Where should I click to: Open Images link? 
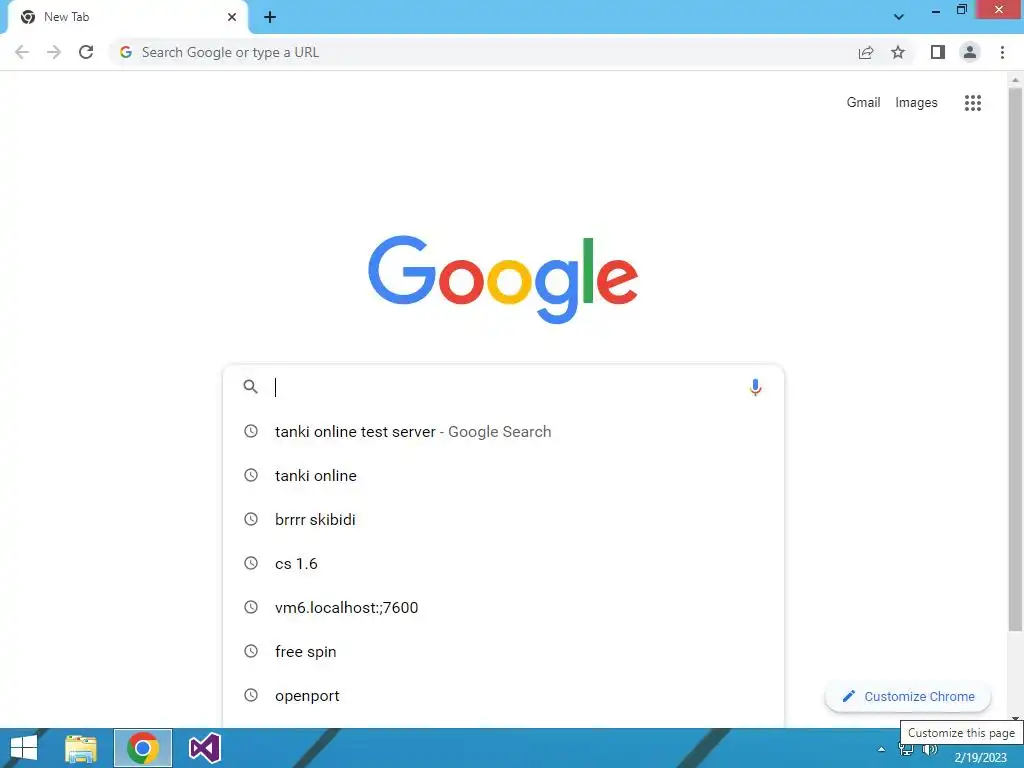916,103
